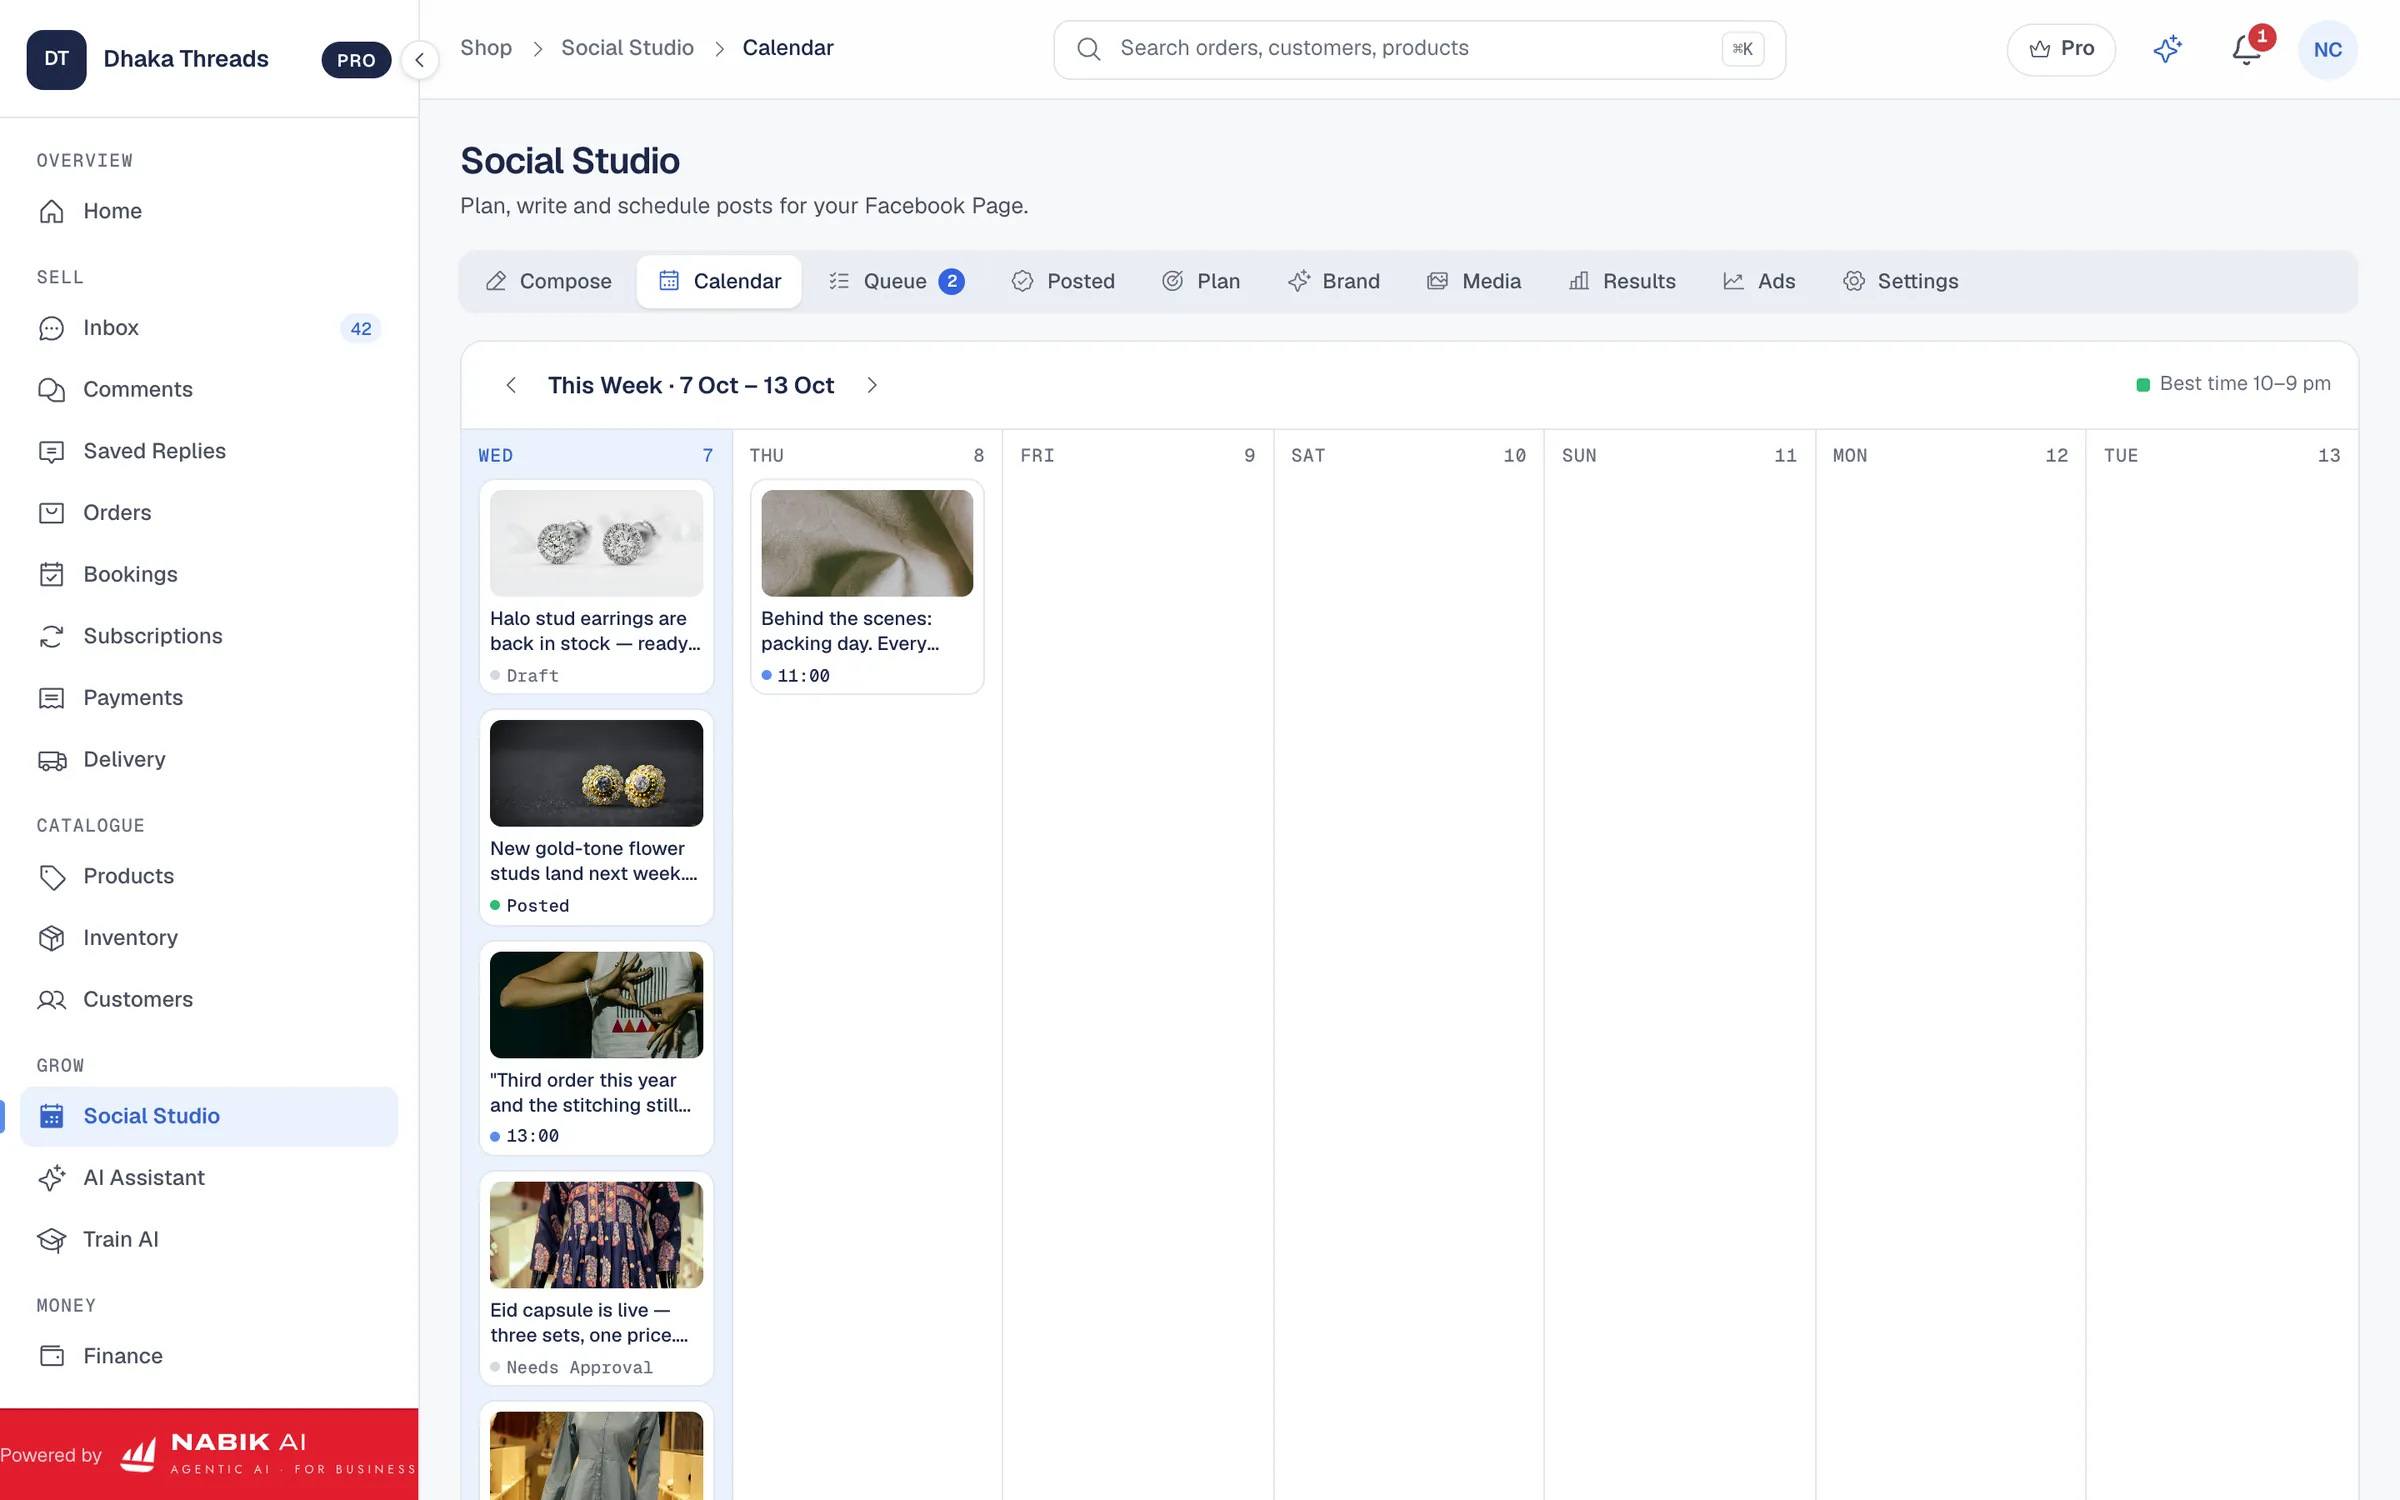Open the Ads tab

[x=1759, y=282]
